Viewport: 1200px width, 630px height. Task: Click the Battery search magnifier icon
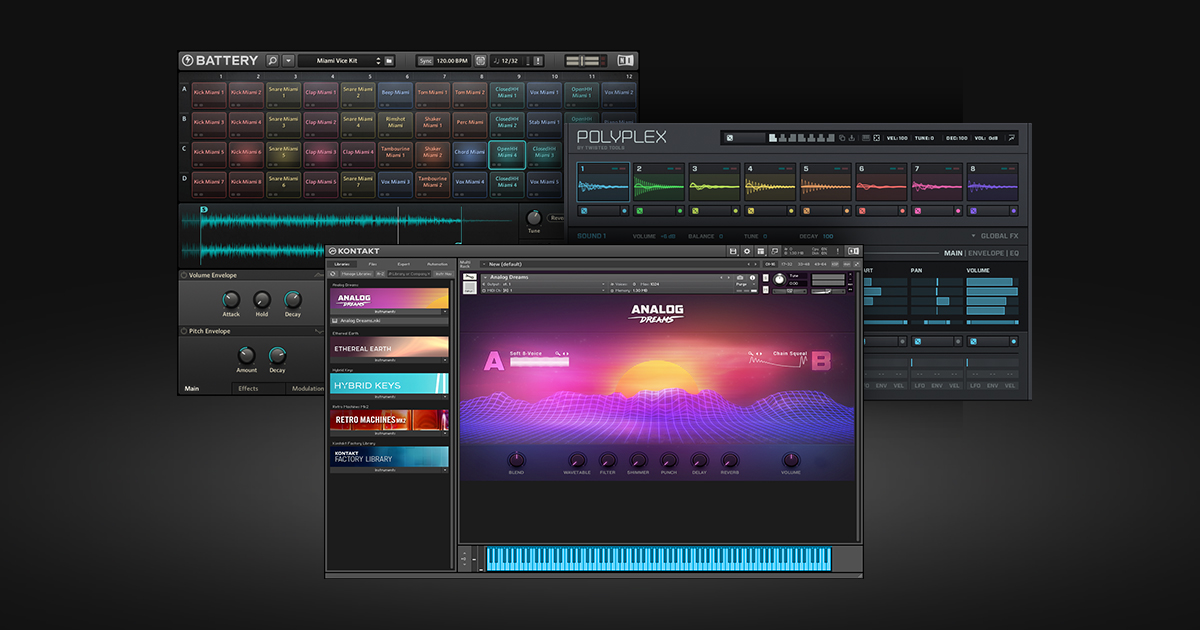click(x=273, y=61)
